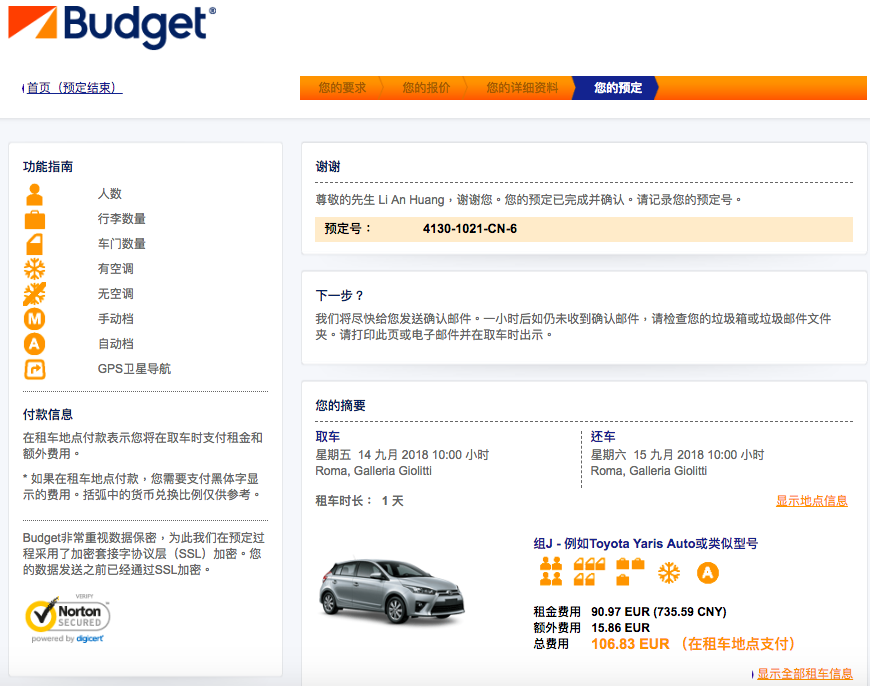Click the crossed snowflake icon beside 无空调
870x686 pixels.
[35, 294]
